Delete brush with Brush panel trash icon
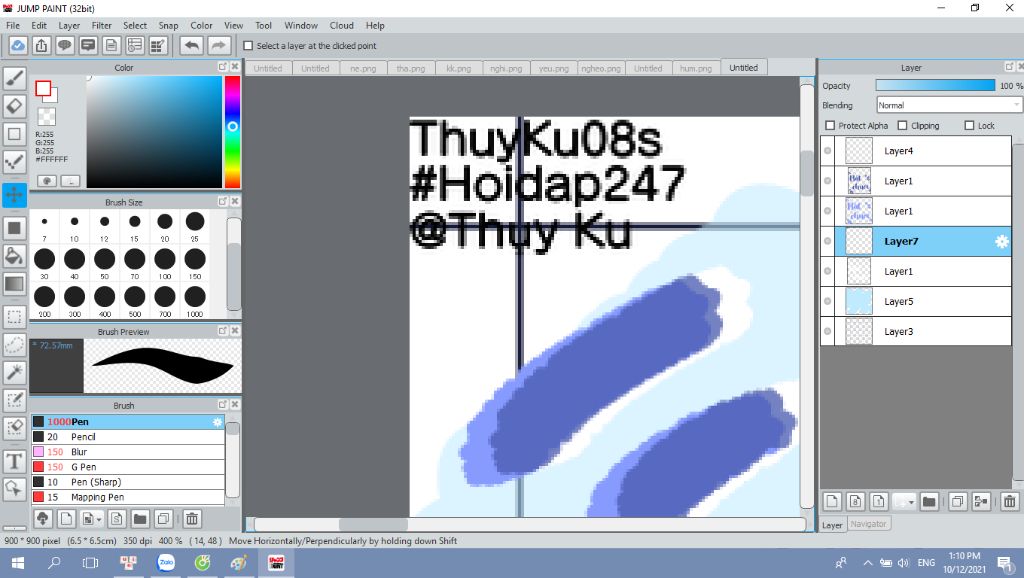 point(192,519)
